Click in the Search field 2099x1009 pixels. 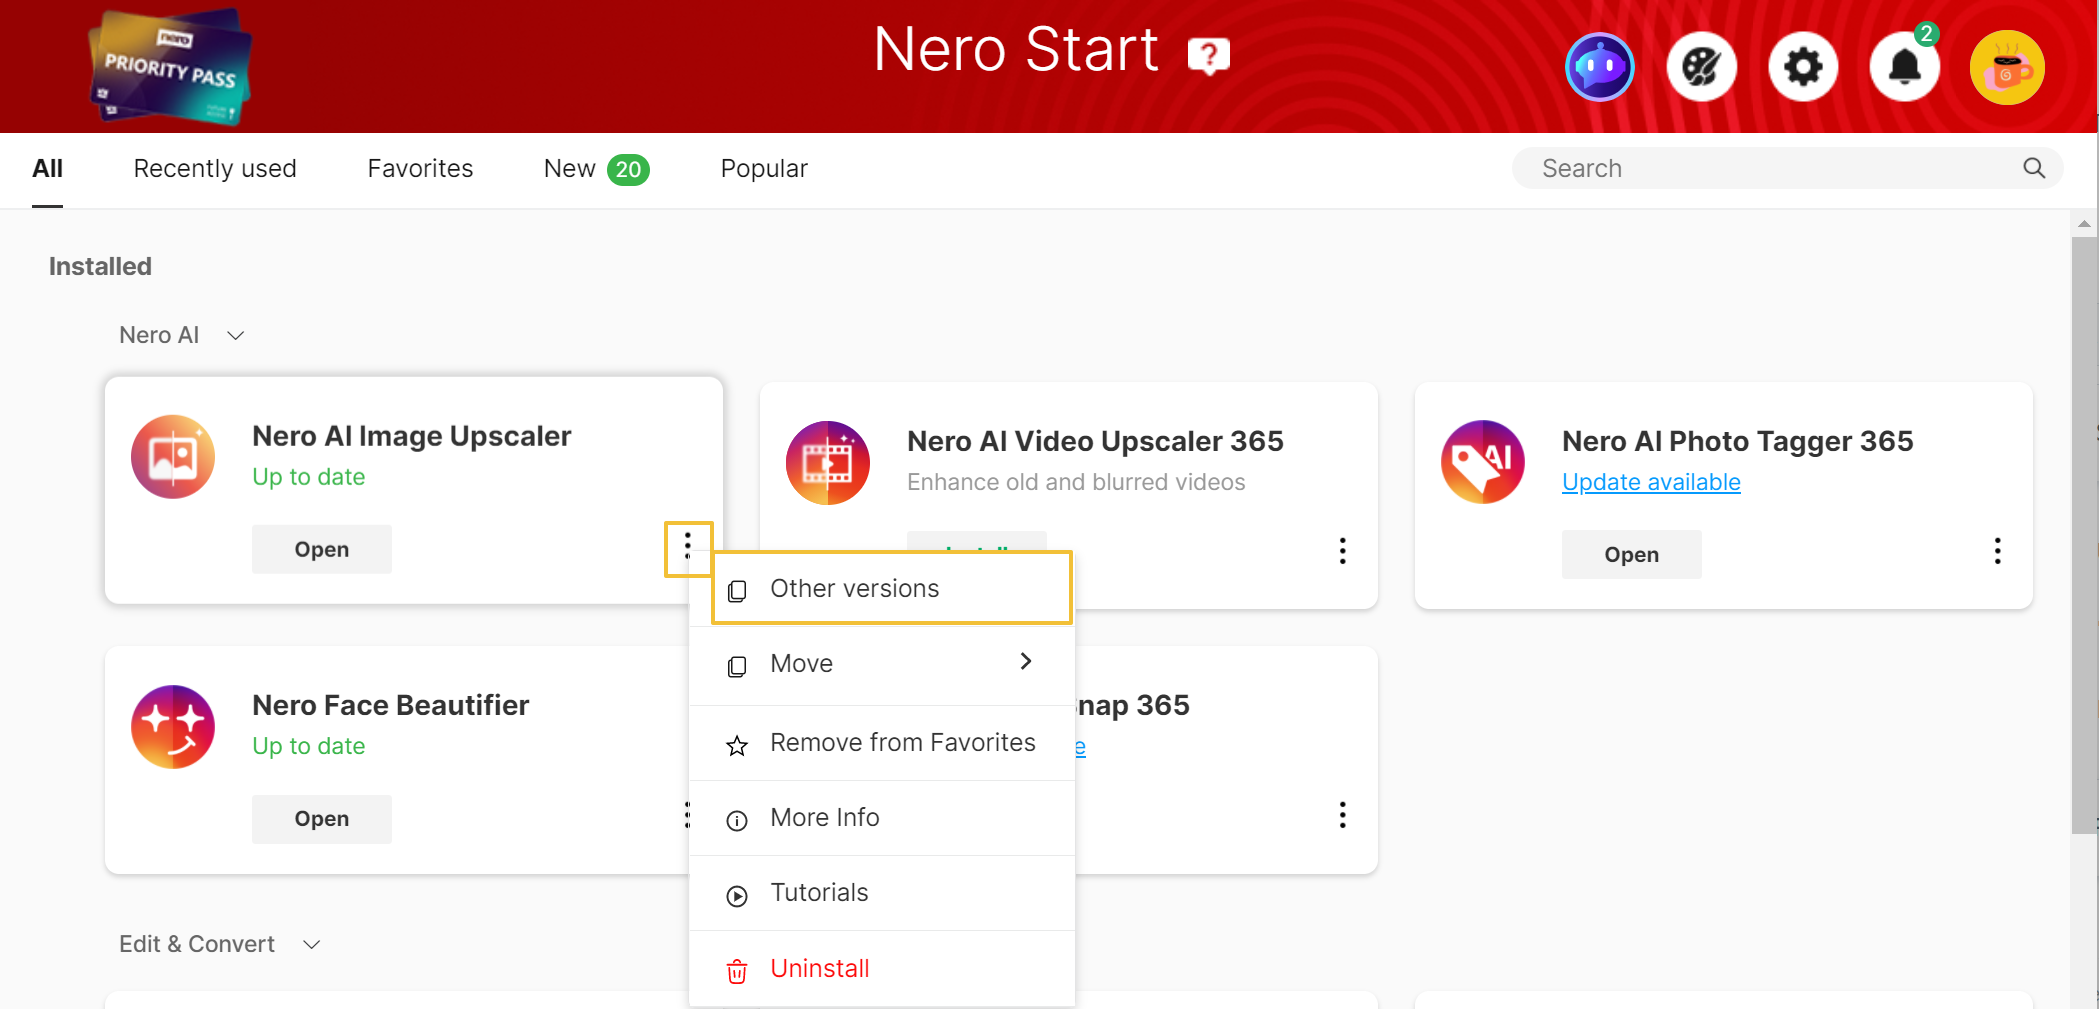pyautogui.click(x=1786, y=168)
